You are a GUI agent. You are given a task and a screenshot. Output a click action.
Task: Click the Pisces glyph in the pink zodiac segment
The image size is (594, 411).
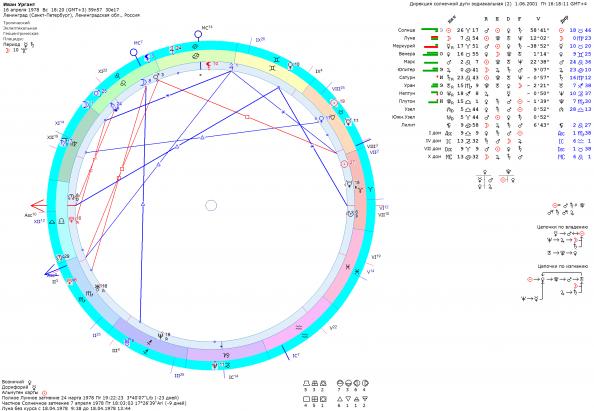point(347,267)
